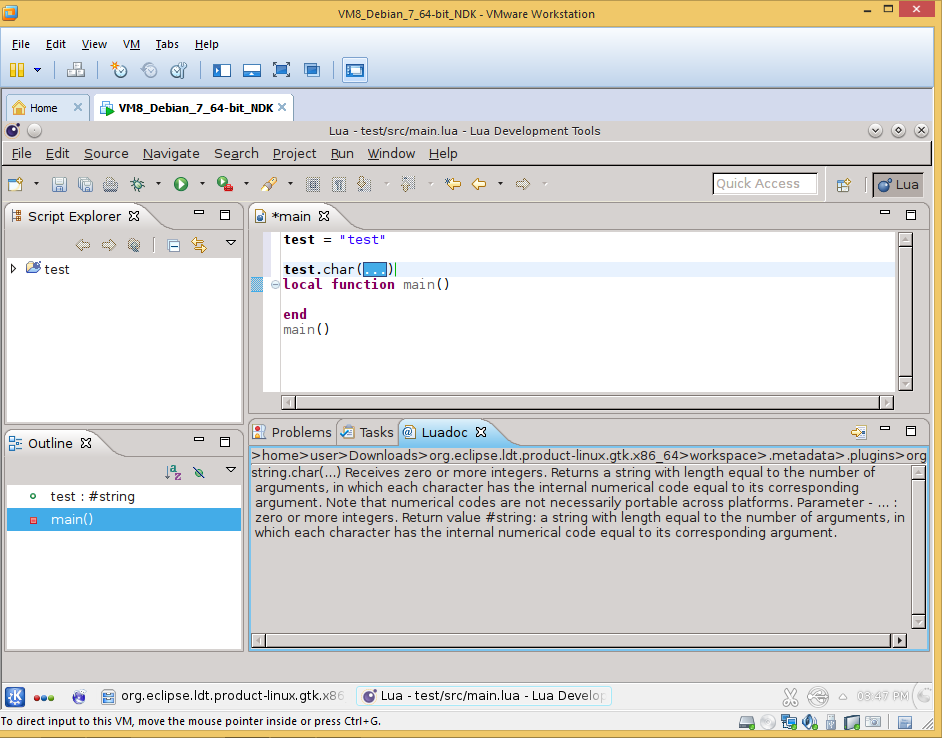Click the Collapse All icon in Script Explorer
942x738 pixels.
point(174,245)
